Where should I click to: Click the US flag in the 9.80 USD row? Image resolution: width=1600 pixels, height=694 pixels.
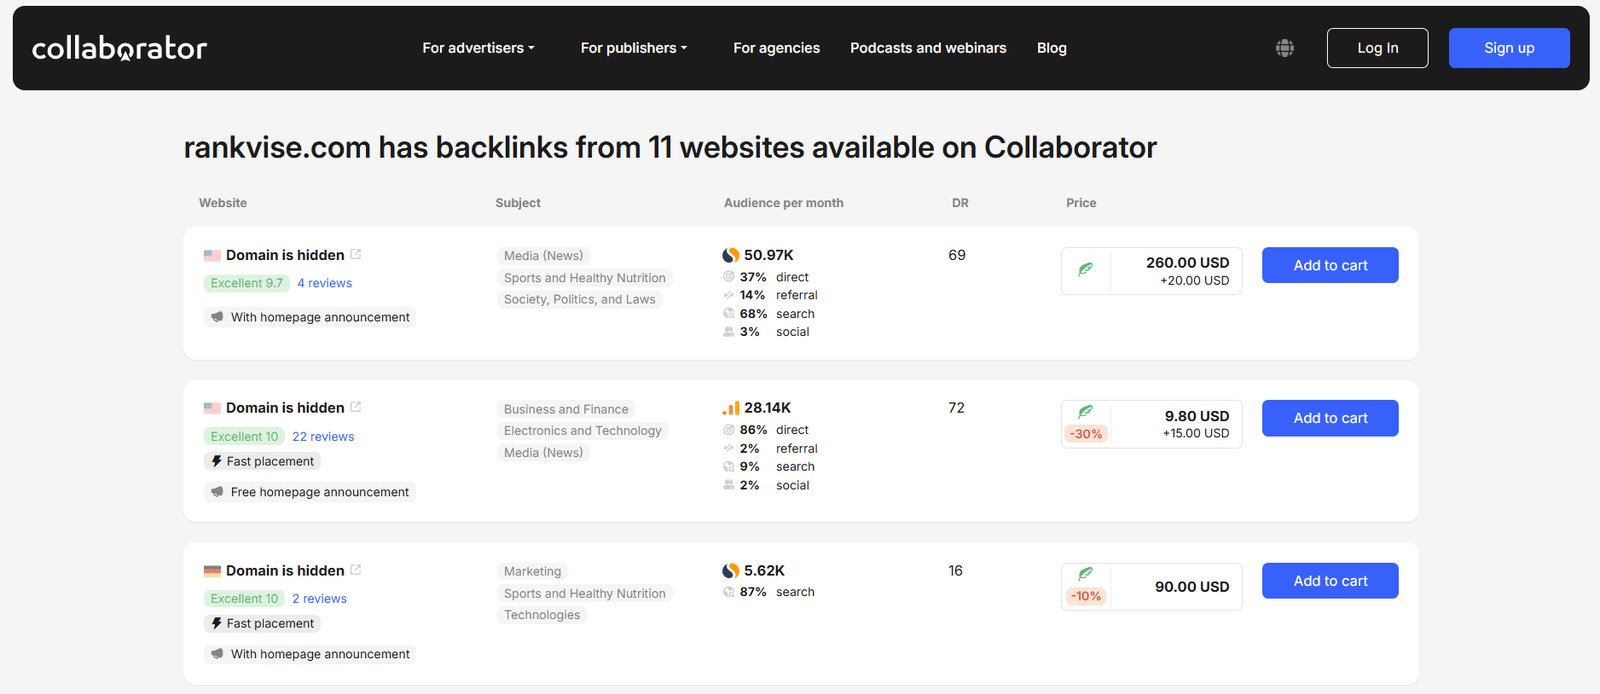point(212,408)
